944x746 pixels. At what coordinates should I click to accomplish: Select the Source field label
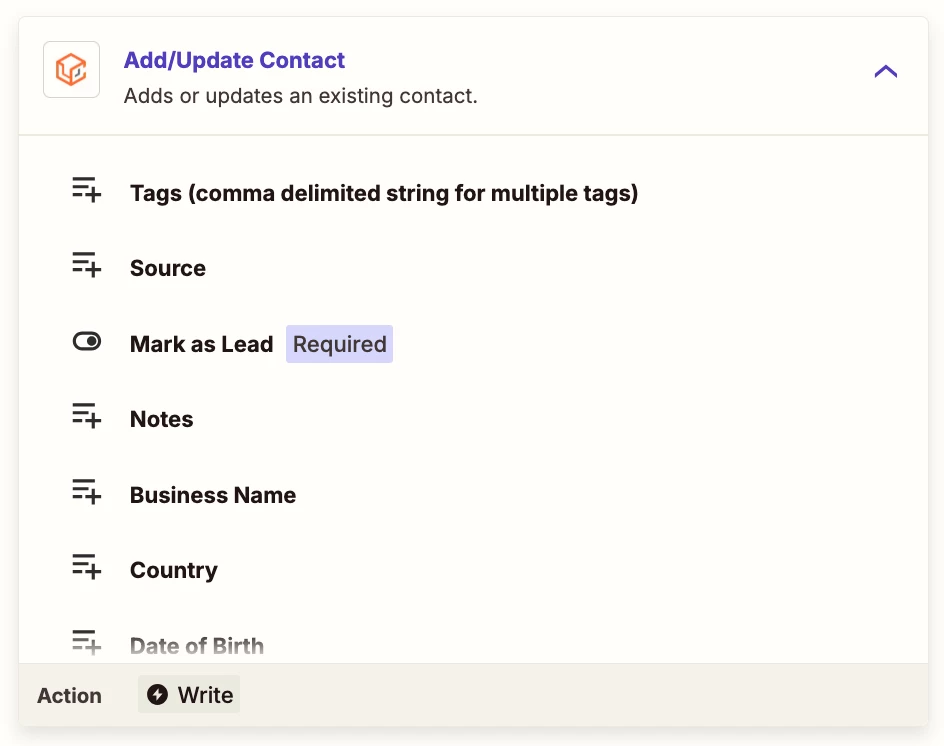point(168,268)
